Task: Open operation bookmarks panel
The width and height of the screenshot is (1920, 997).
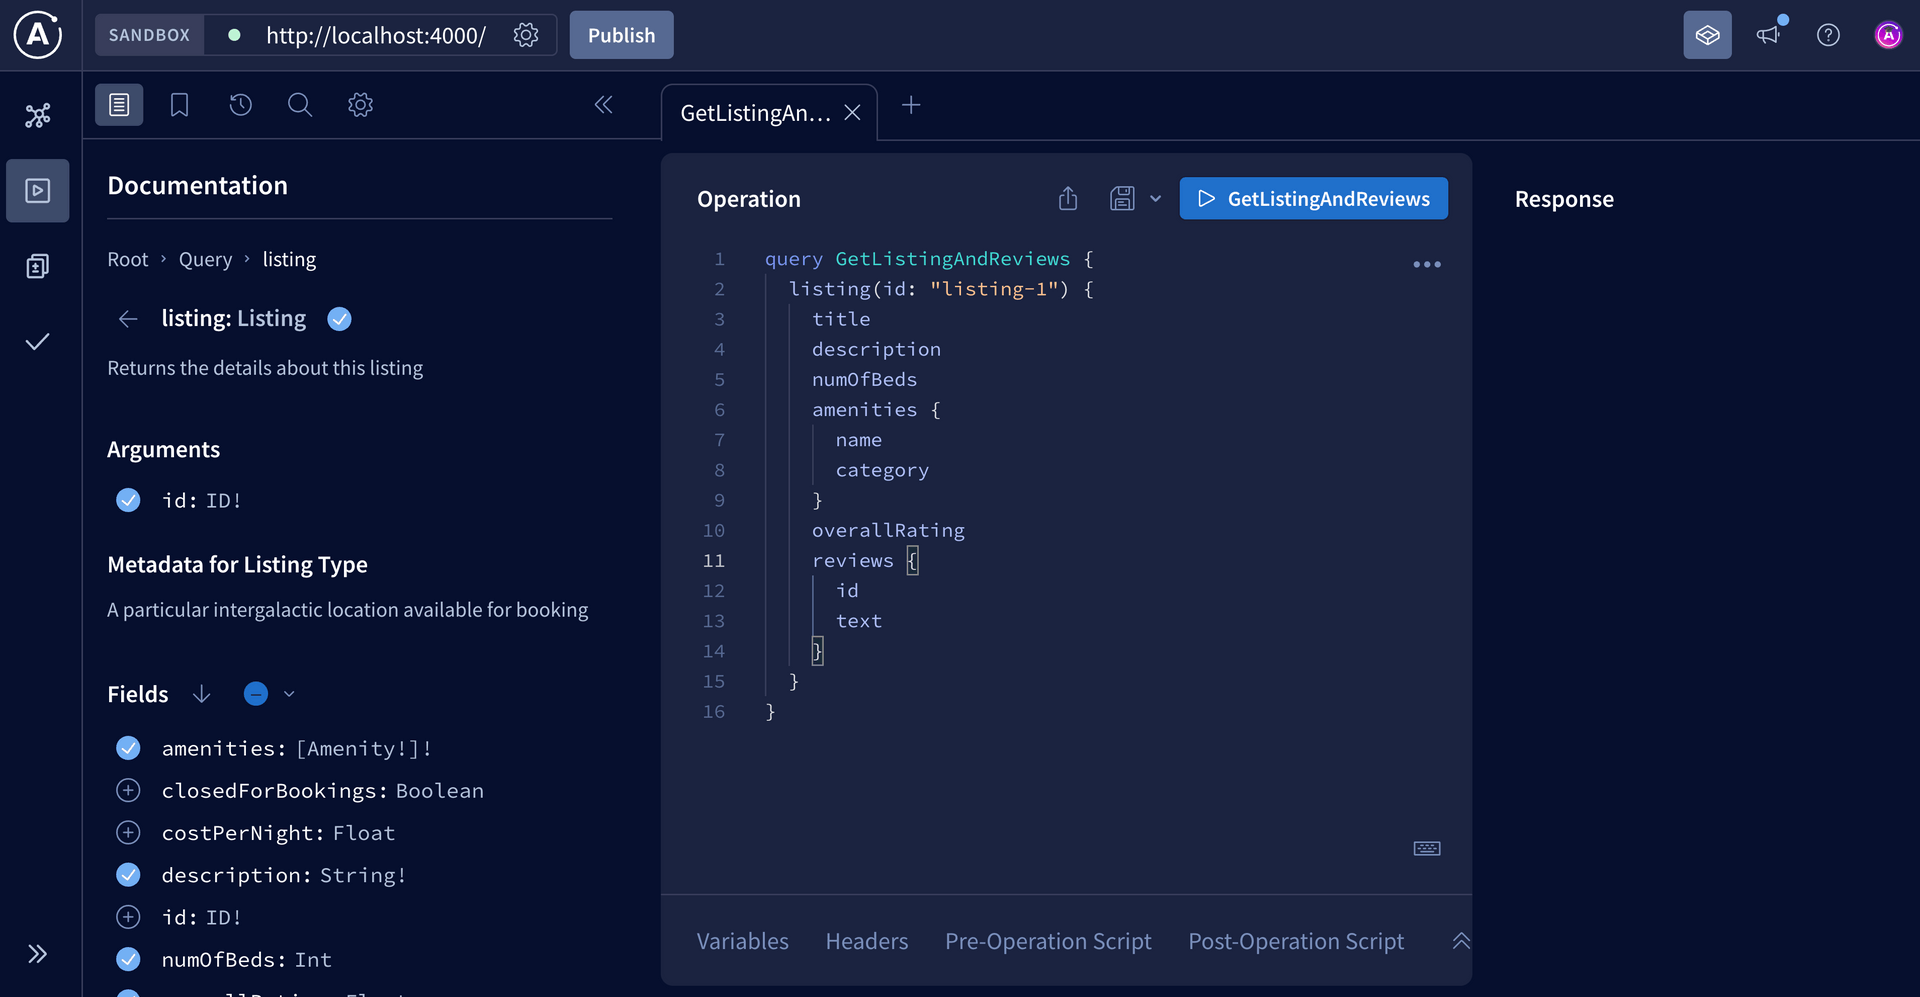Action: point(179,104)
